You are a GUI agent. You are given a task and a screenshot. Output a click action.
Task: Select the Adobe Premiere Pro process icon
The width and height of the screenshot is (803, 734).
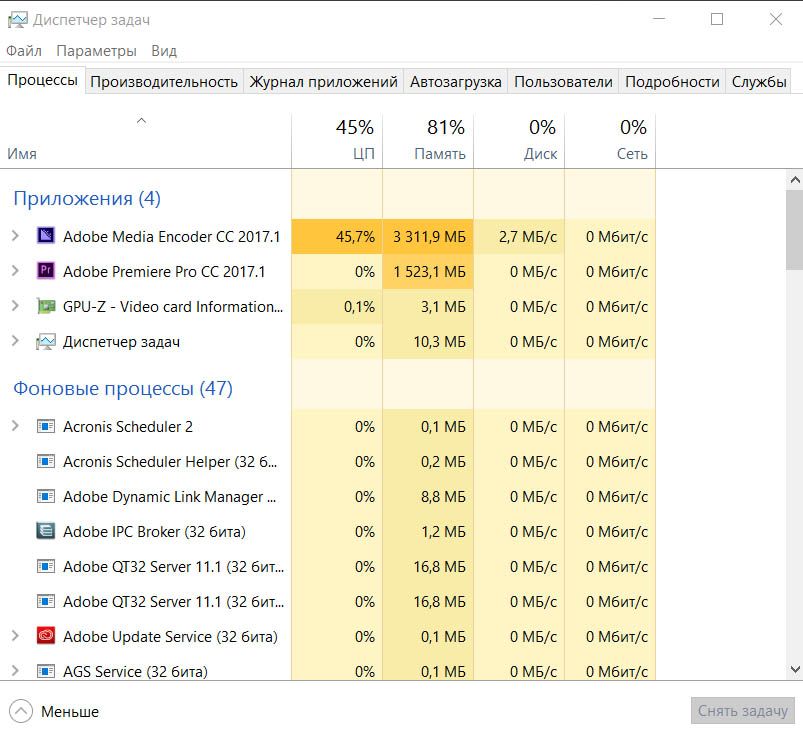pyautogui.click(x=46, y=270)
